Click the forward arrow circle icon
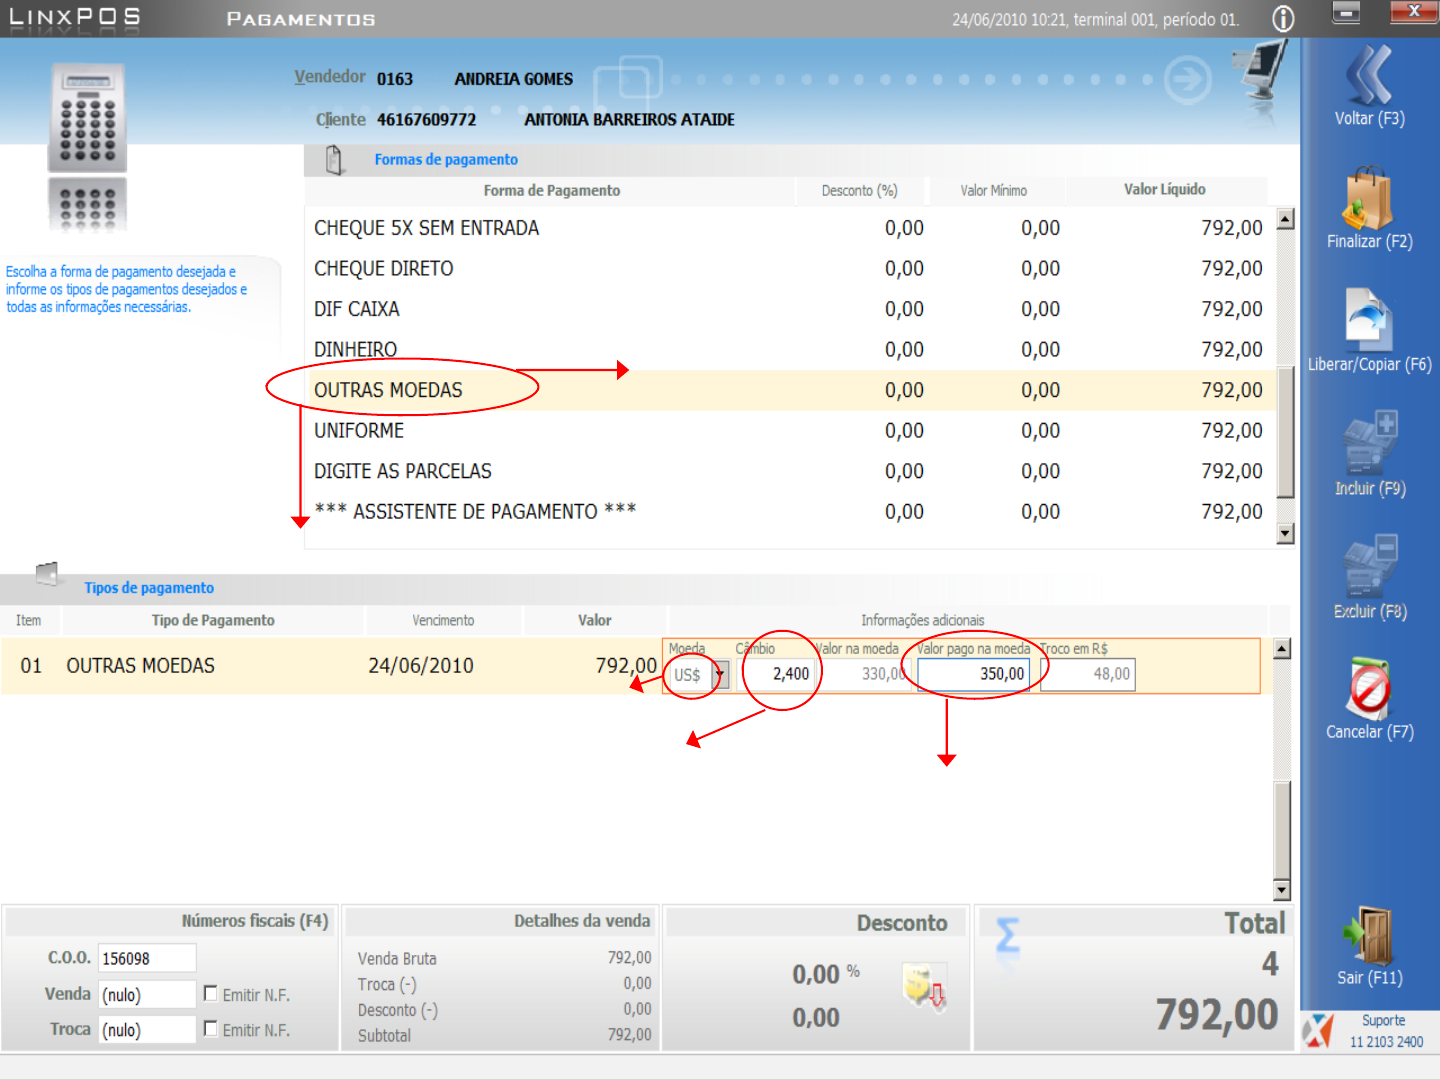Viewport: 1440px width, 1080px height. pyautogui.click(x=1188, y=80)
